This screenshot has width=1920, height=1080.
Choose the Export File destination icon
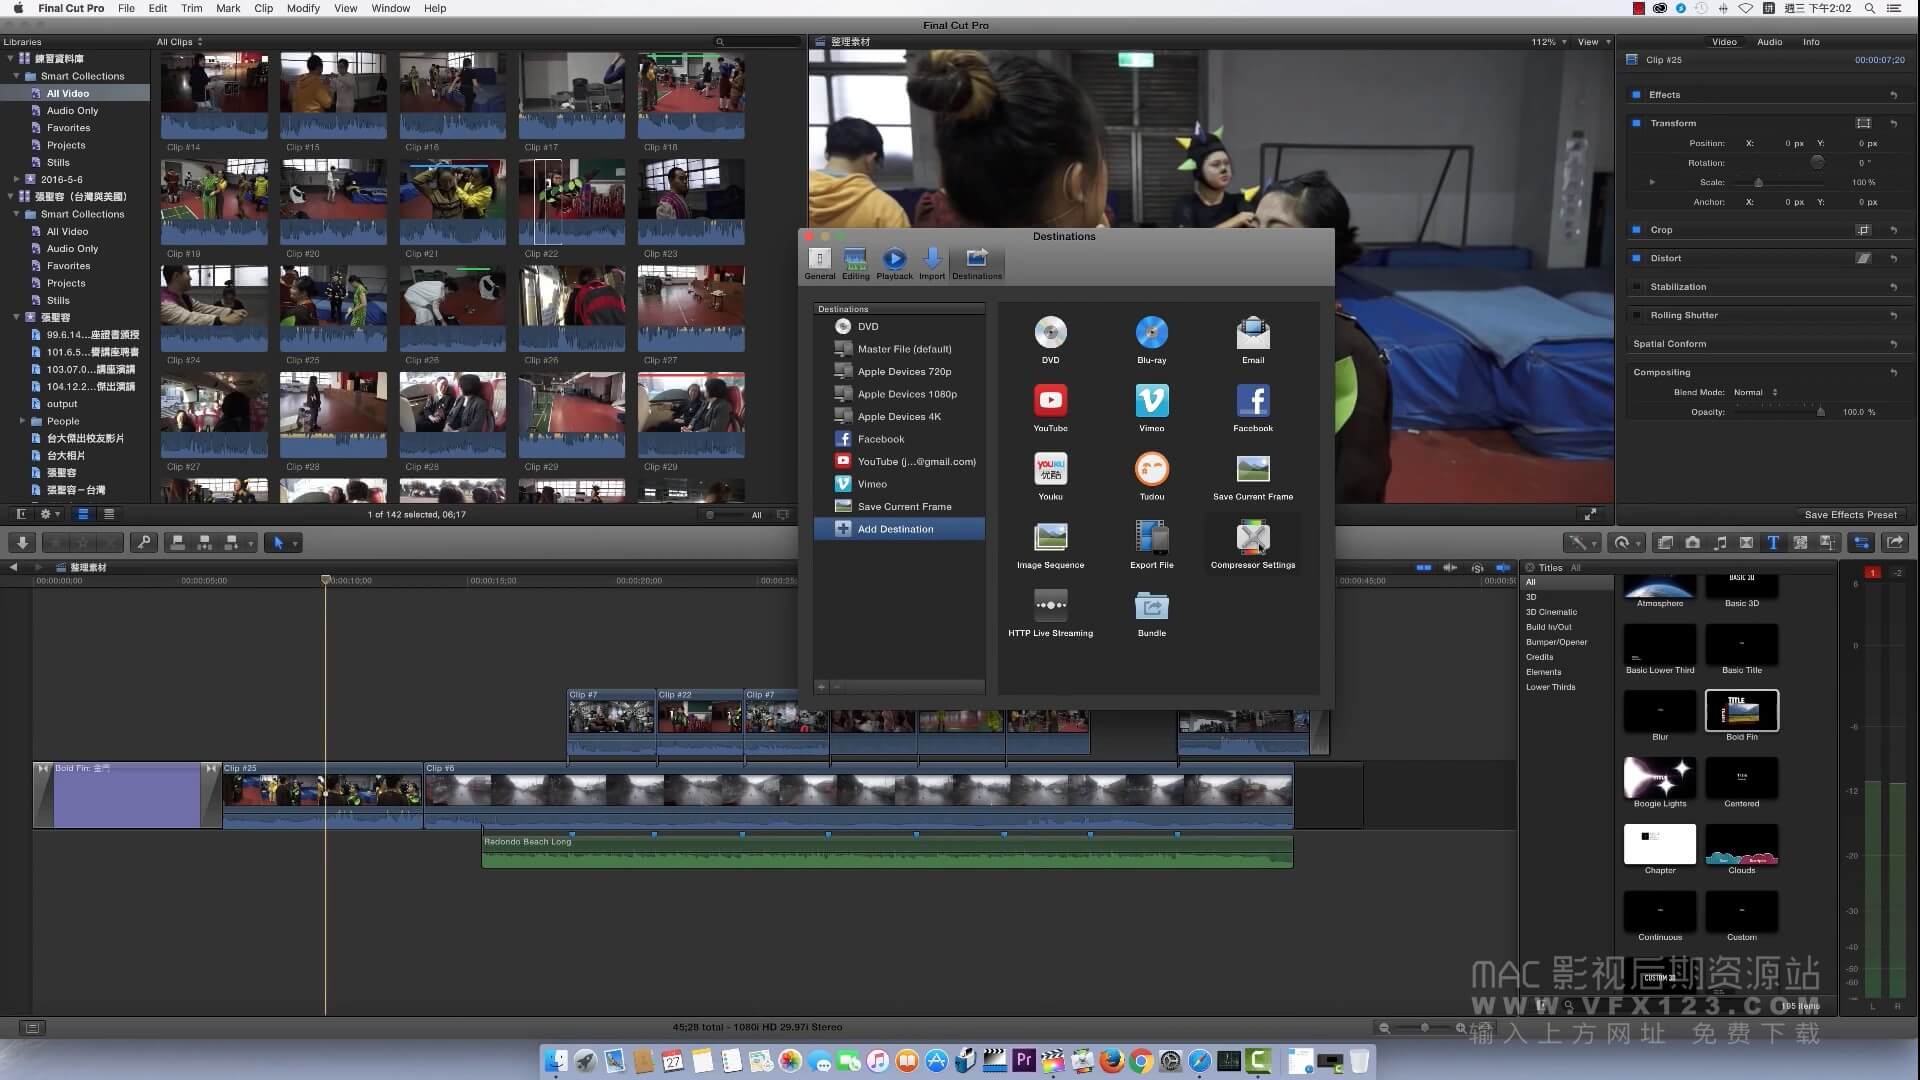pyautogui.click(x=1151, y=537)
